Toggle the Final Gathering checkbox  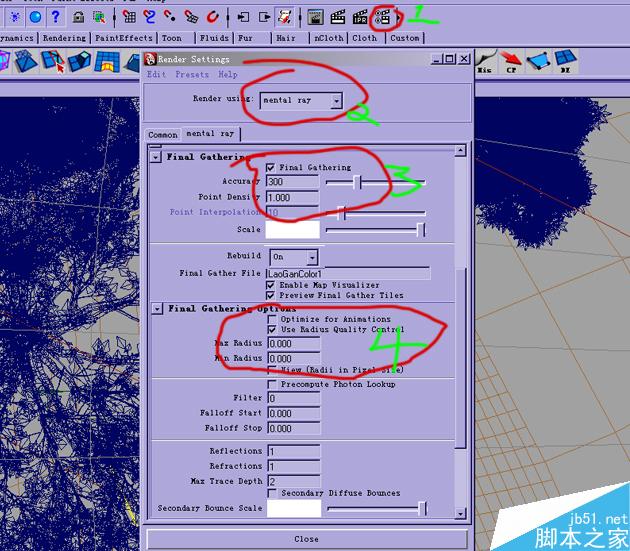(270, 167)
